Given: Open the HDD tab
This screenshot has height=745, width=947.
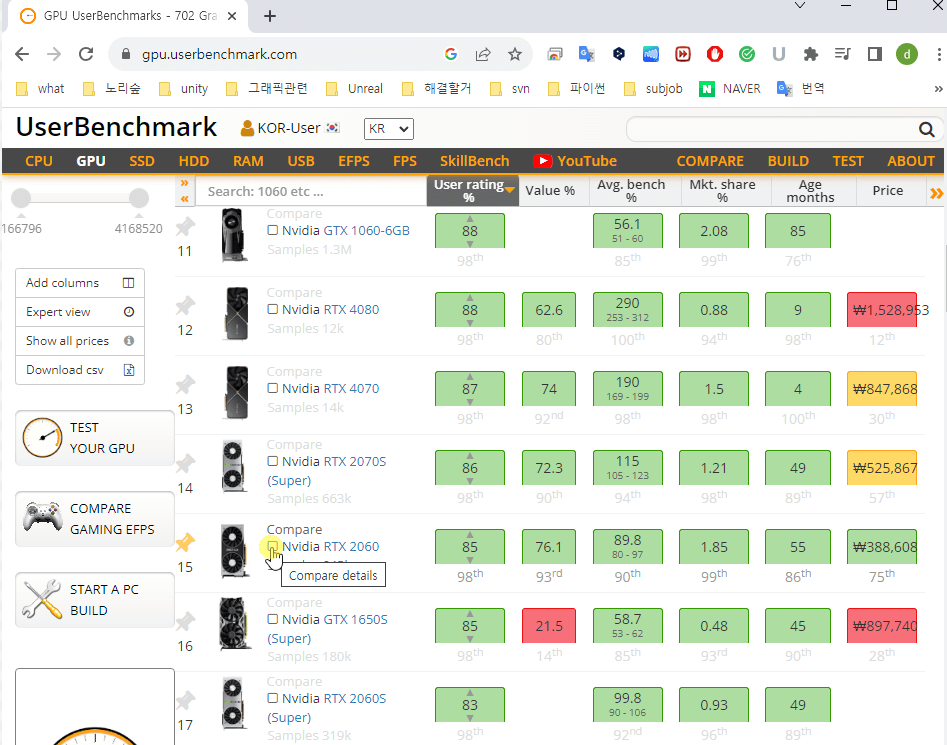Looking at the screenshot, I should point(194,161).
